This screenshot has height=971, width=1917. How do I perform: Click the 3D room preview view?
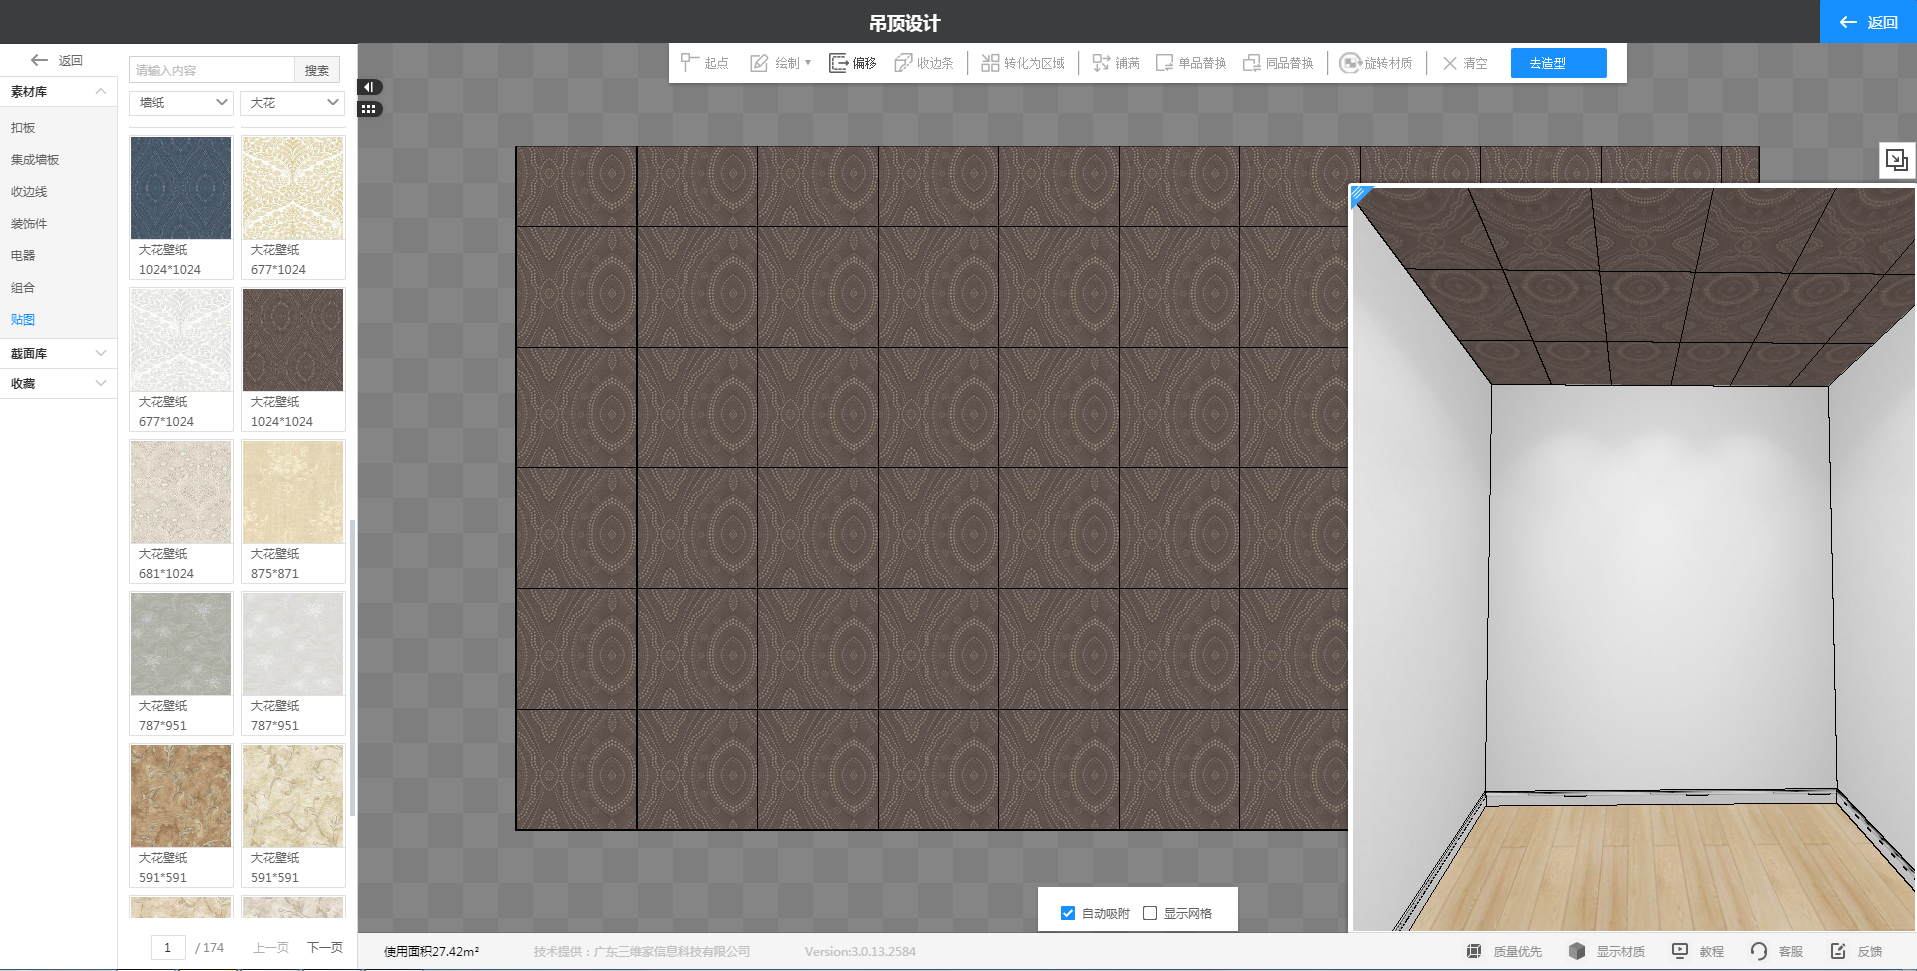pyautogui.click(x=1634, y=559)
